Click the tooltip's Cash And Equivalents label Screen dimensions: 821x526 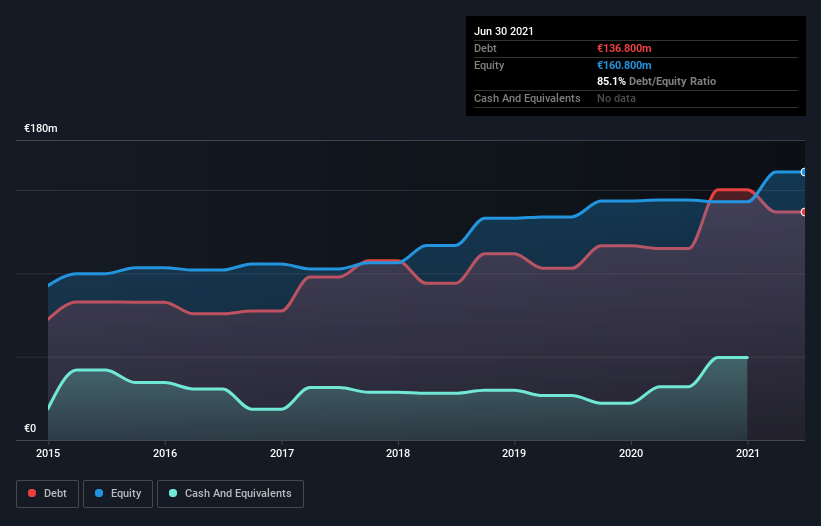527,98
